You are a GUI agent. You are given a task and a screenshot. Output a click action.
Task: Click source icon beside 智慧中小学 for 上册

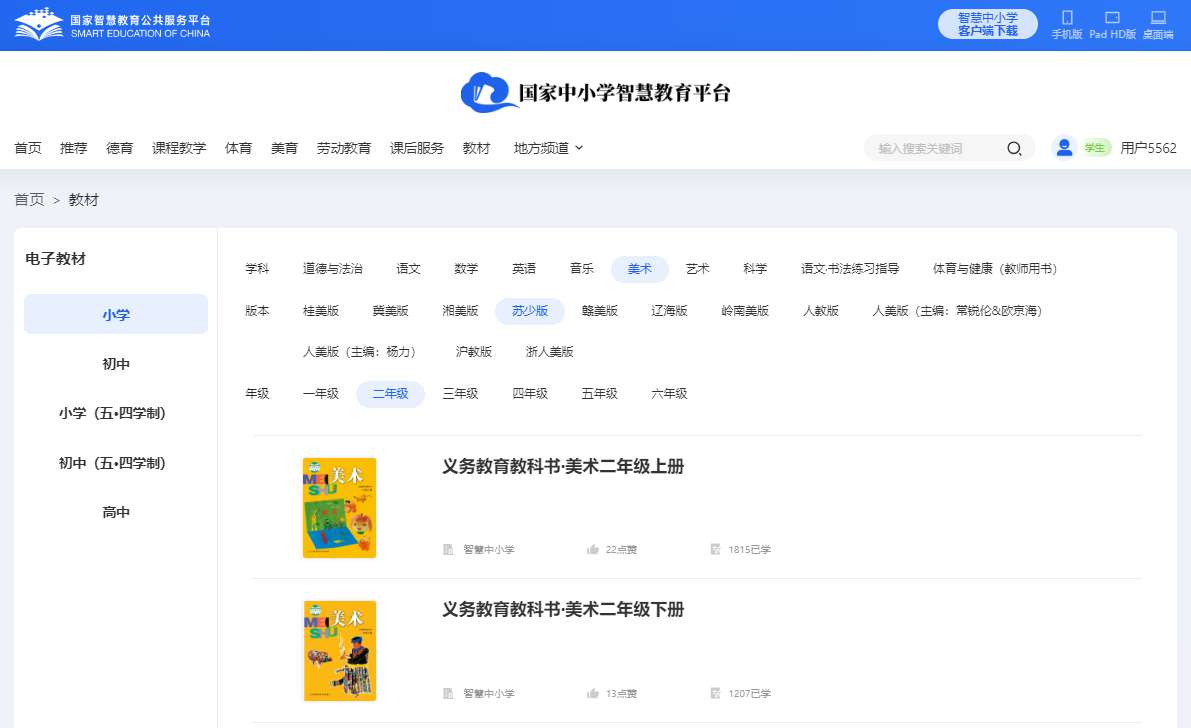(448, 549)
